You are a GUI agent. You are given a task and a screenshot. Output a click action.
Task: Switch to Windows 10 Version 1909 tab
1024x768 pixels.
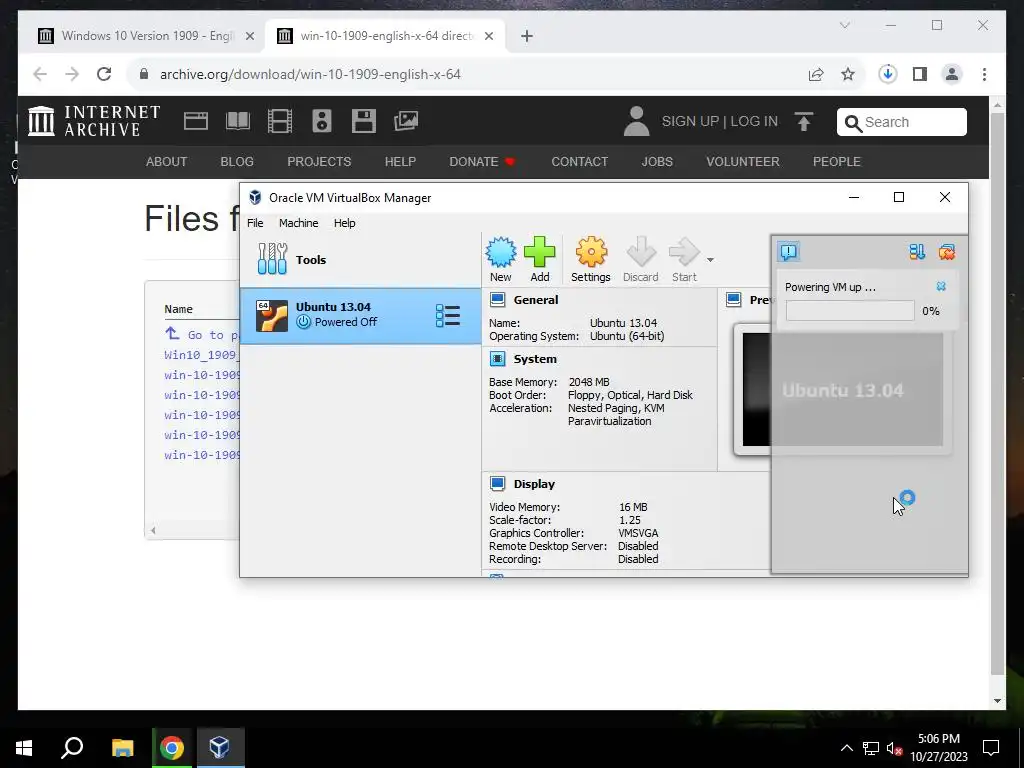click(x=146, y=36)
